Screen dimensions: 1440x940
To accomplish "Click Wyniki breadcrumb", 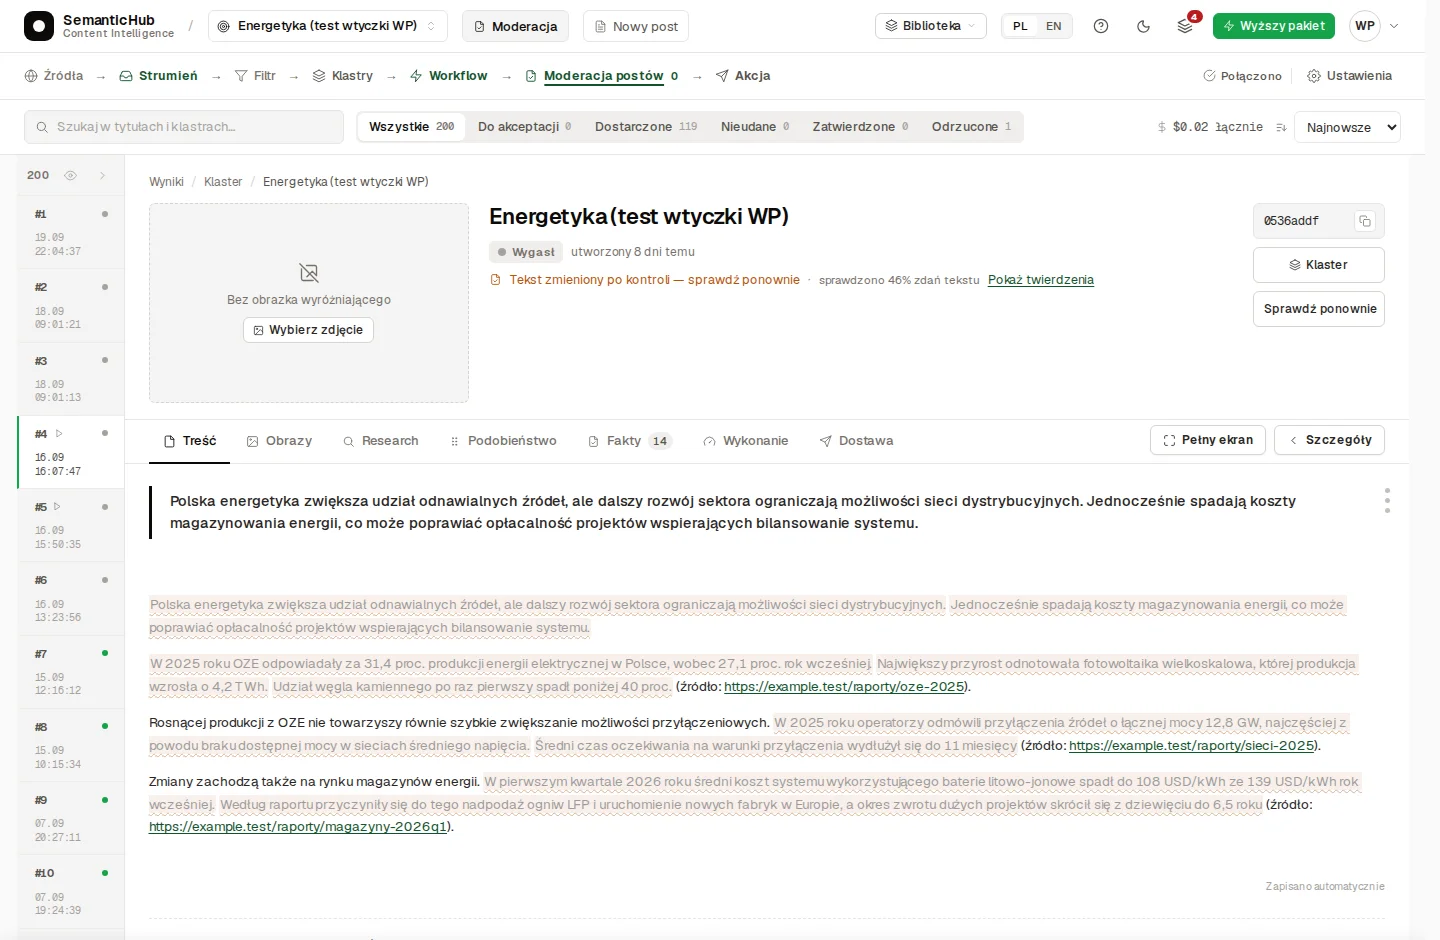I will pyautogui.click(x=166, y=182).
